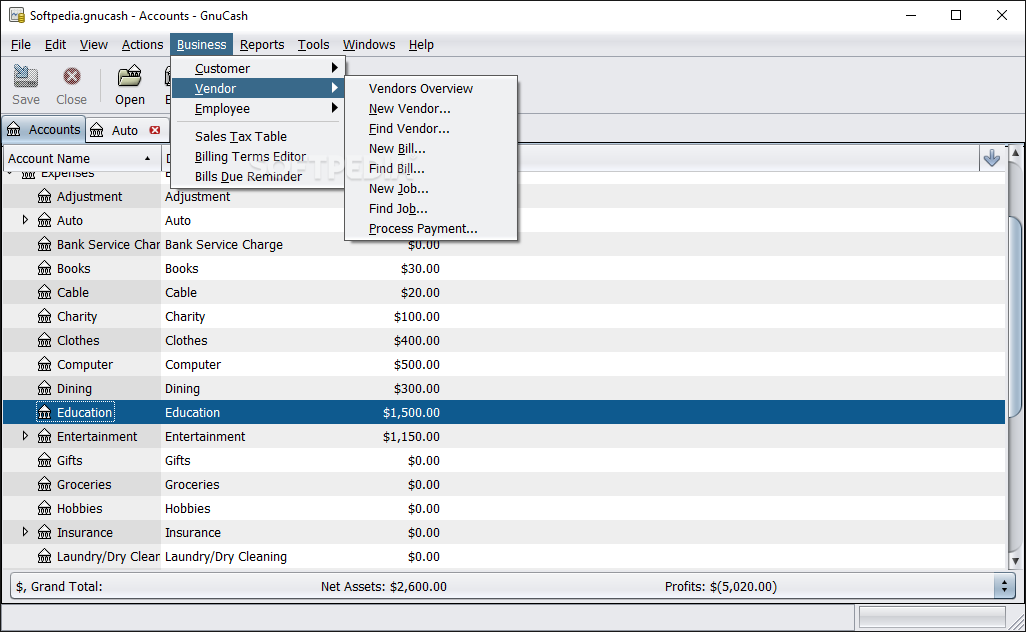Viewport: 1026px width, 632px height.
Task: Click the Accounts tab bank icon
Action: (x=14, y=130)
